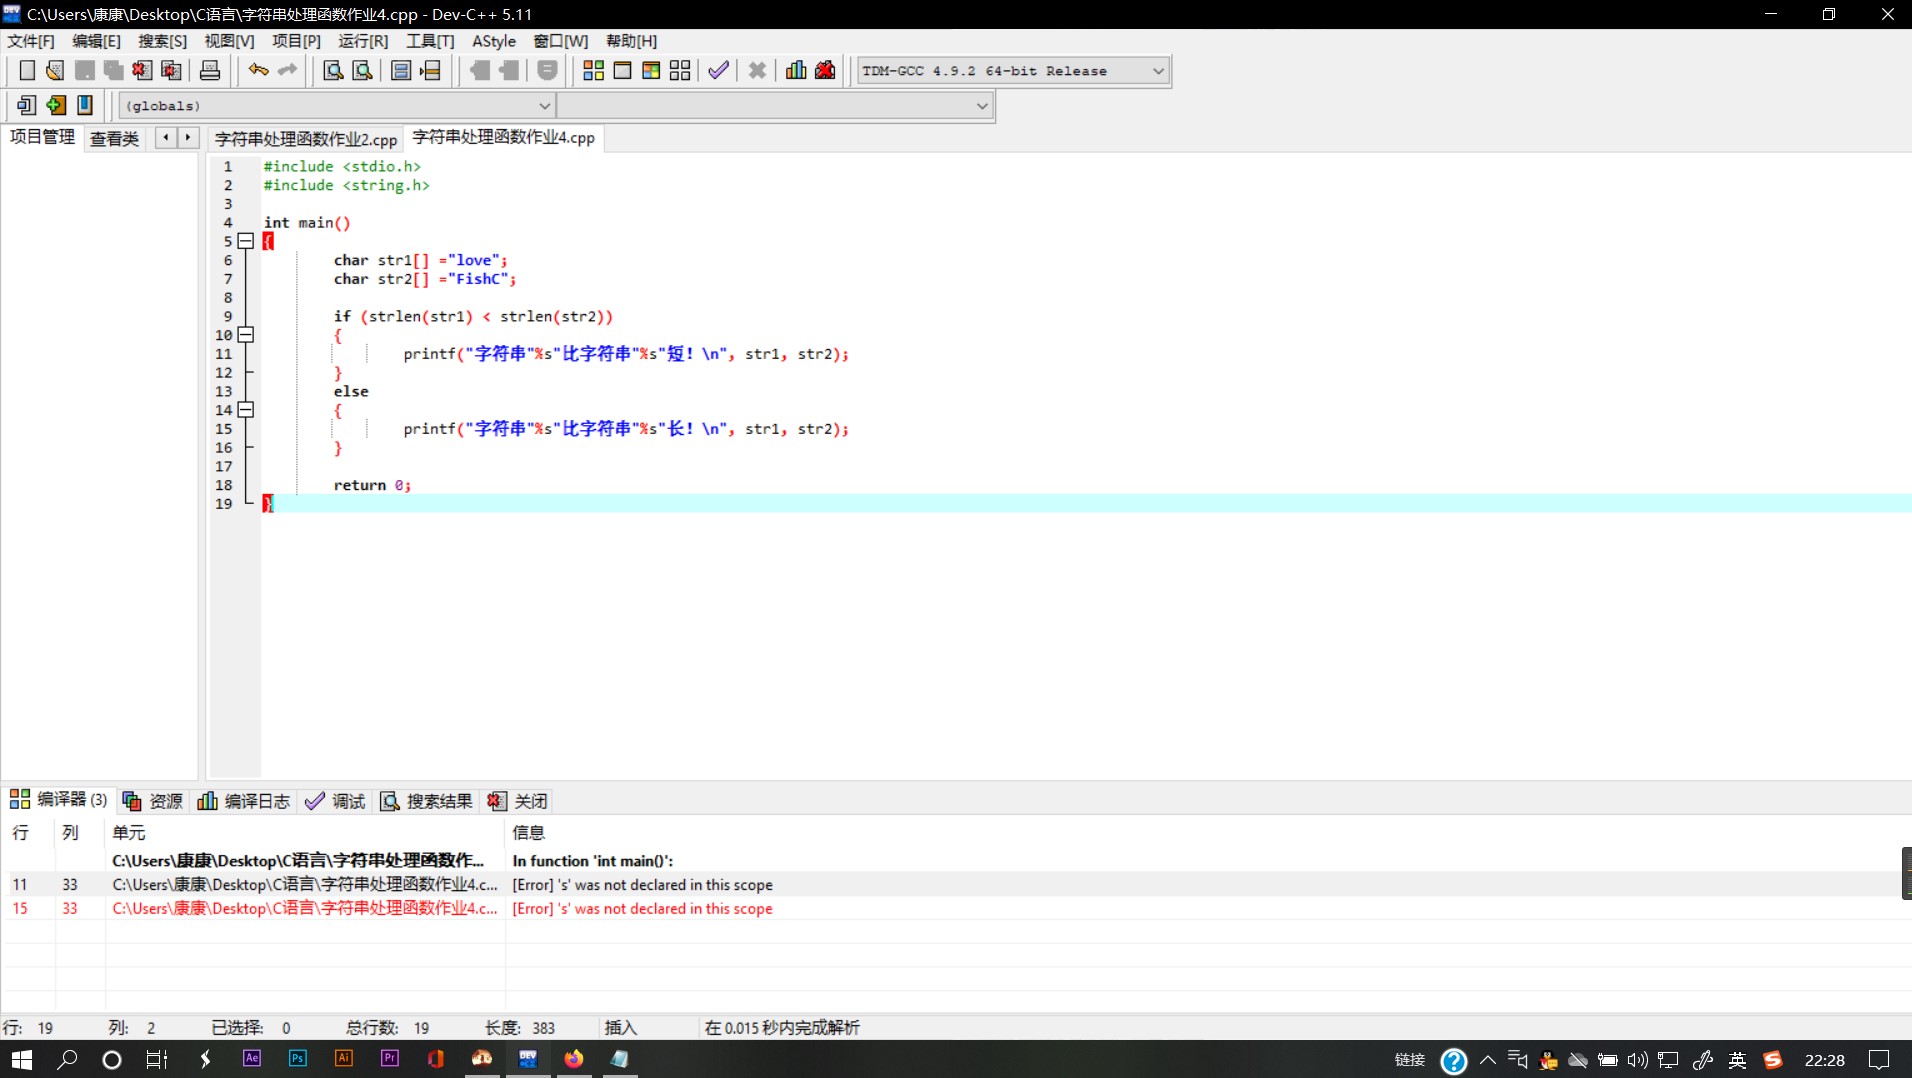Open the 帮助[H] menu
1912x1078 pixels.
point(631,41)
